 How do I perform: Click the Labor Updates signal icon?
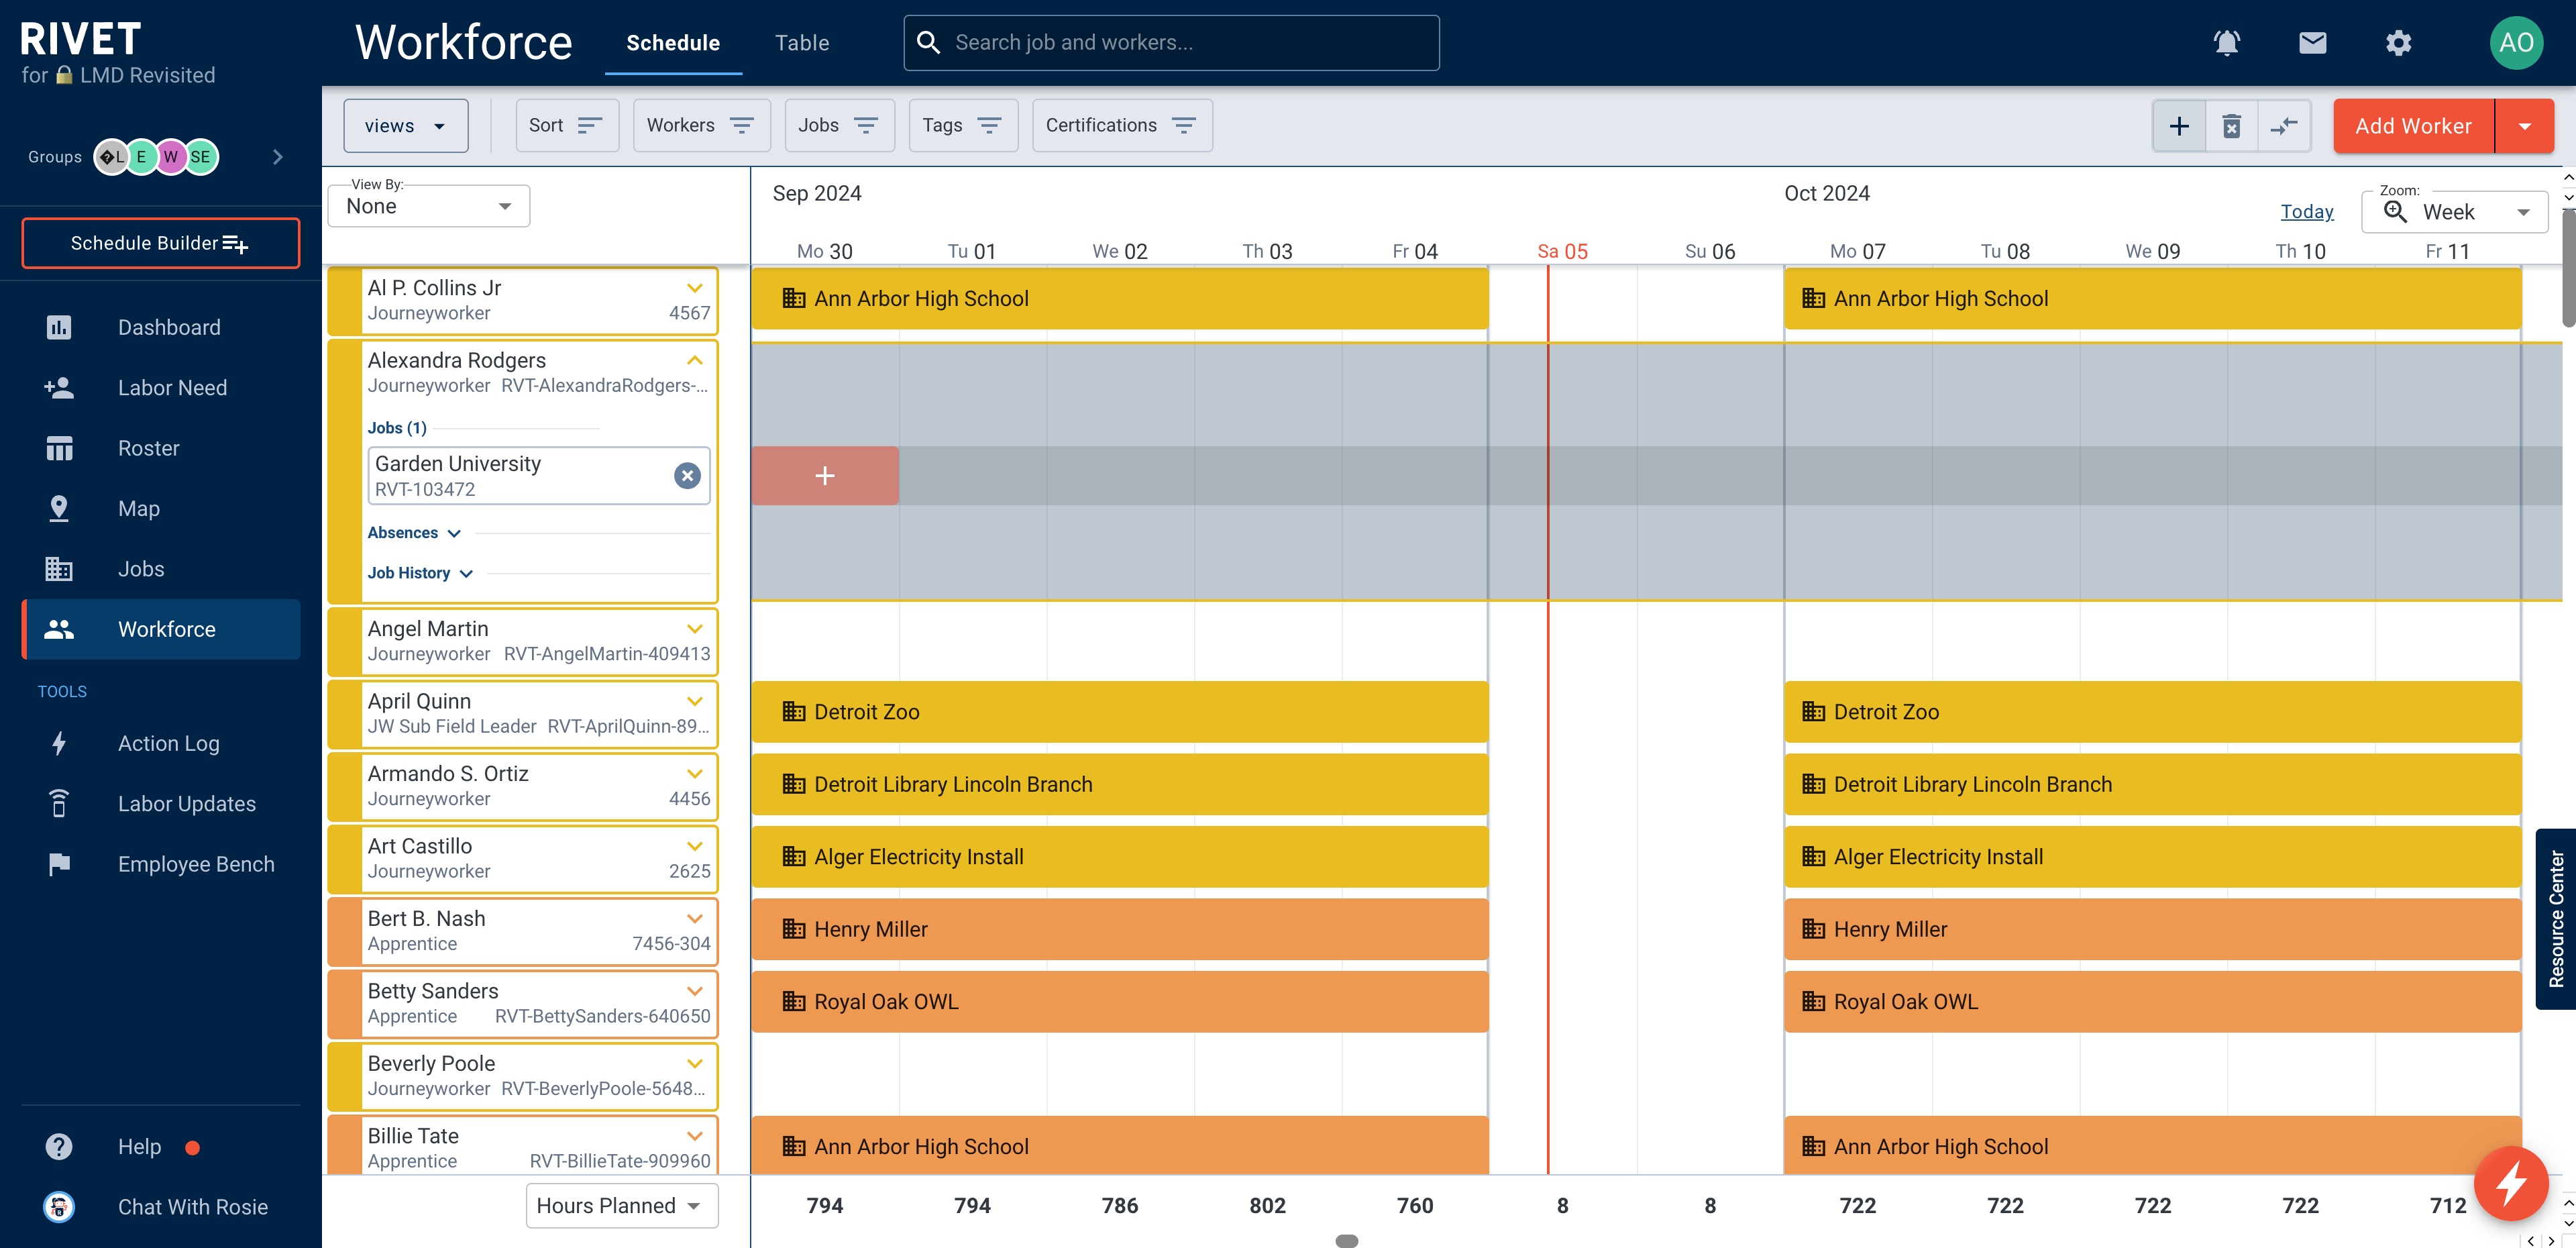click(59, 804)
